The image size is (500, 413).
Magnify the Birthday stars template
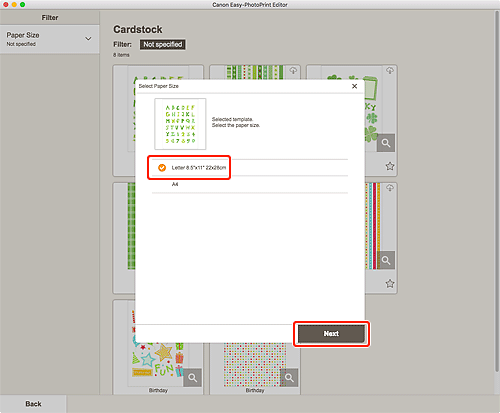coord(192,378)
